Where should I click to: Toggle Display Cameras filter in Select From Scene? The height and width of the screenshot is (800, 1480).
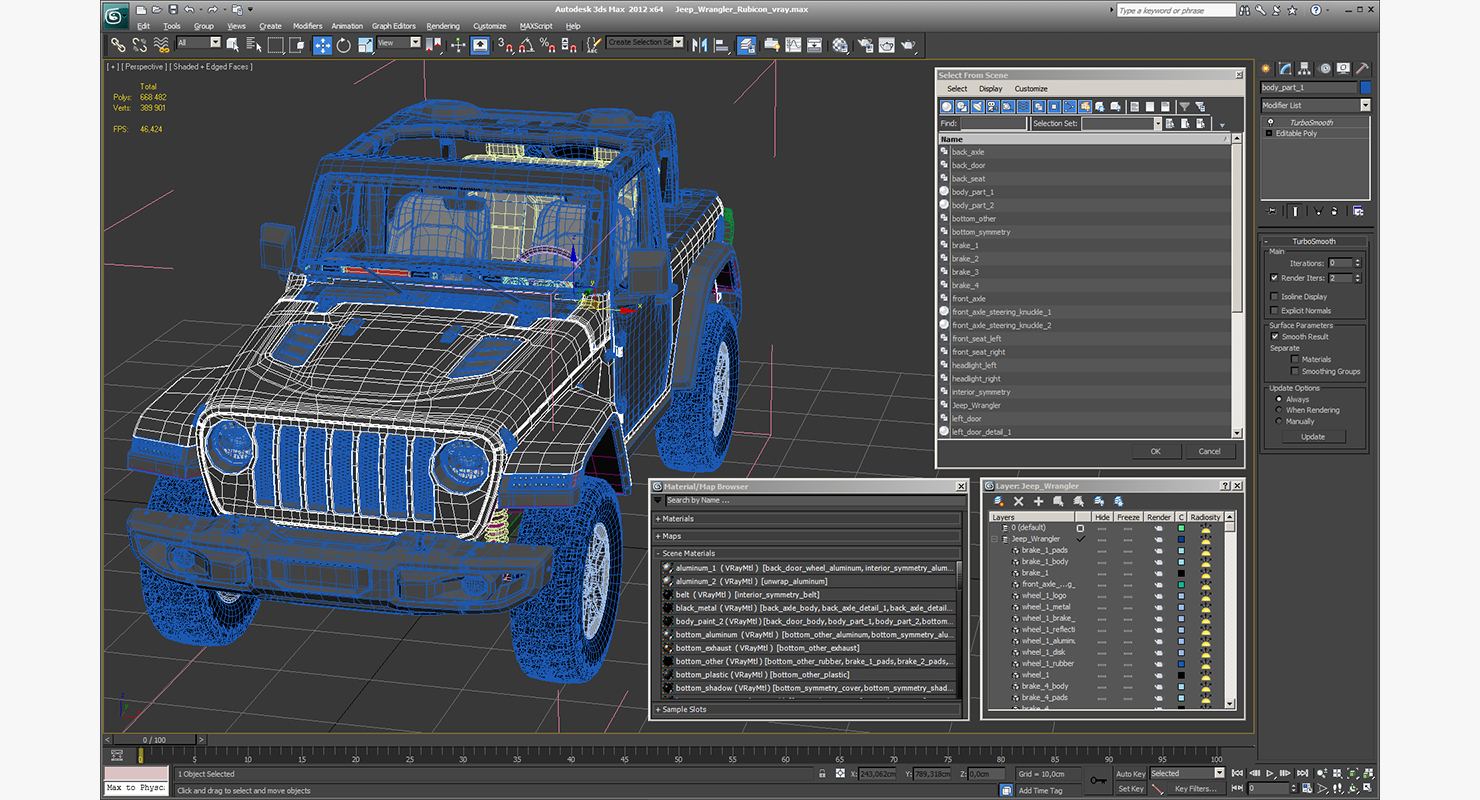(993, 106)
